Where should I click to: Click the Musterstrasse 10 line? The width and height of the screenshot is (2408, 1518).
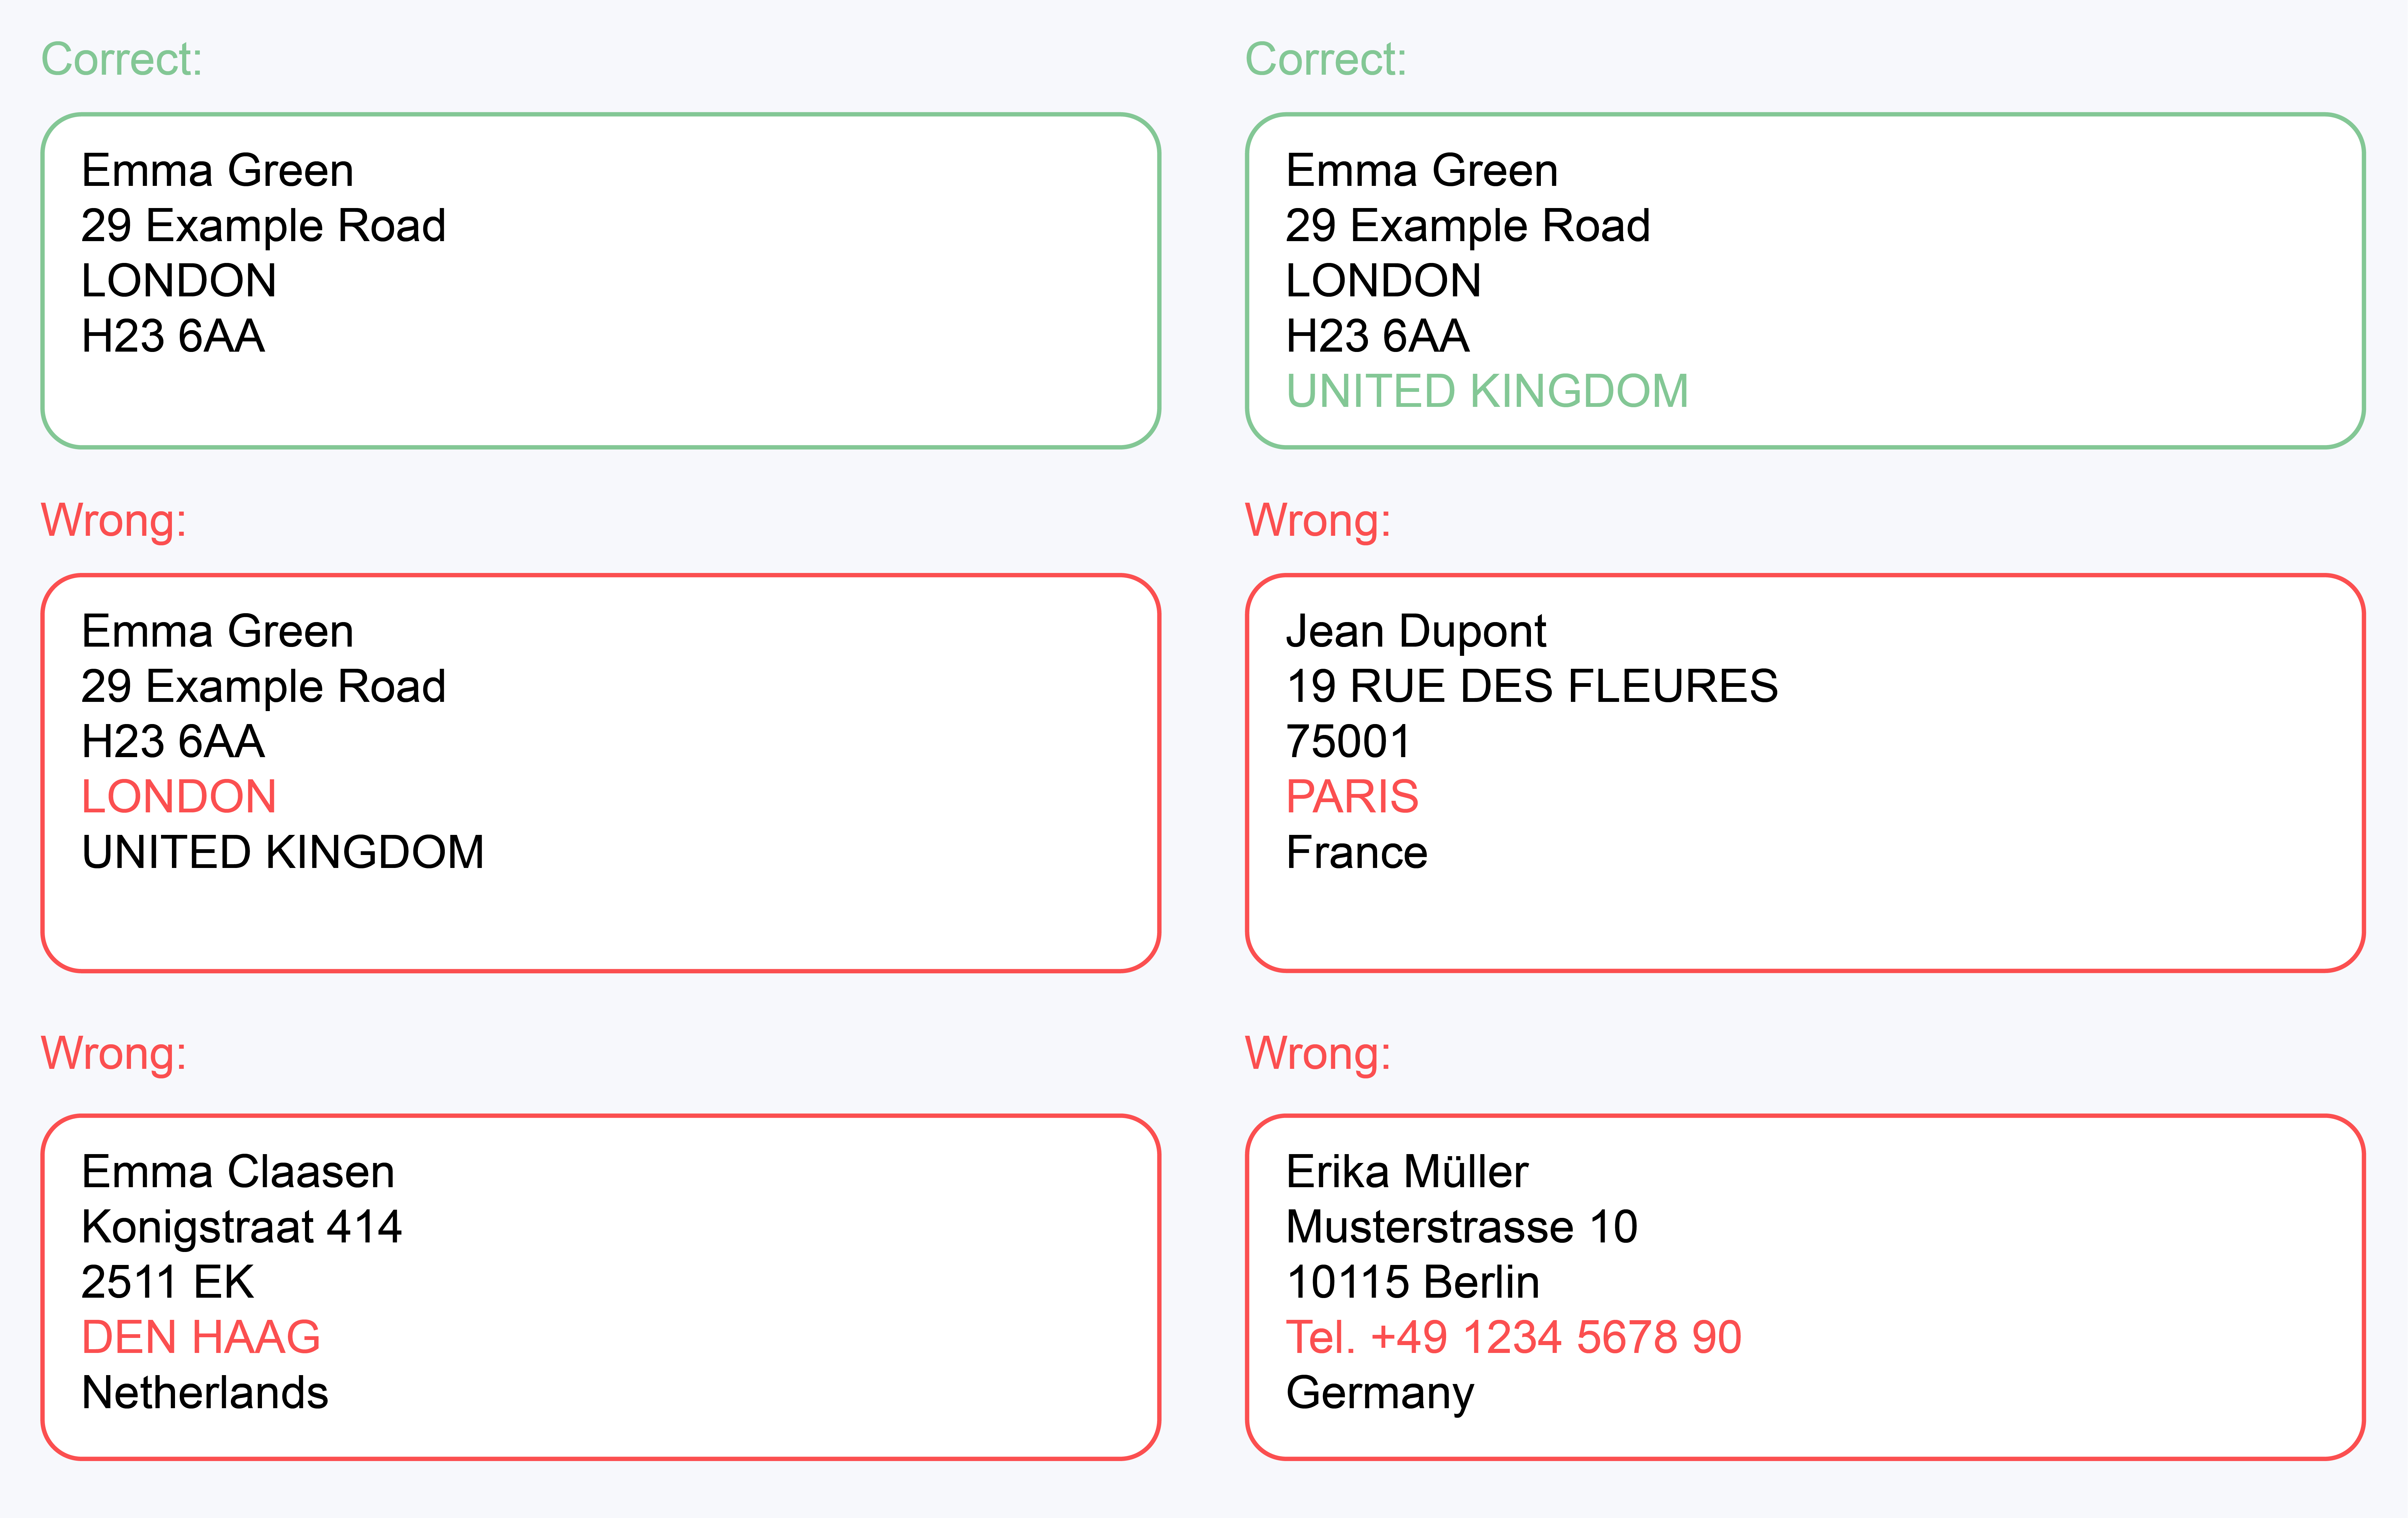pos(1461,1227)
